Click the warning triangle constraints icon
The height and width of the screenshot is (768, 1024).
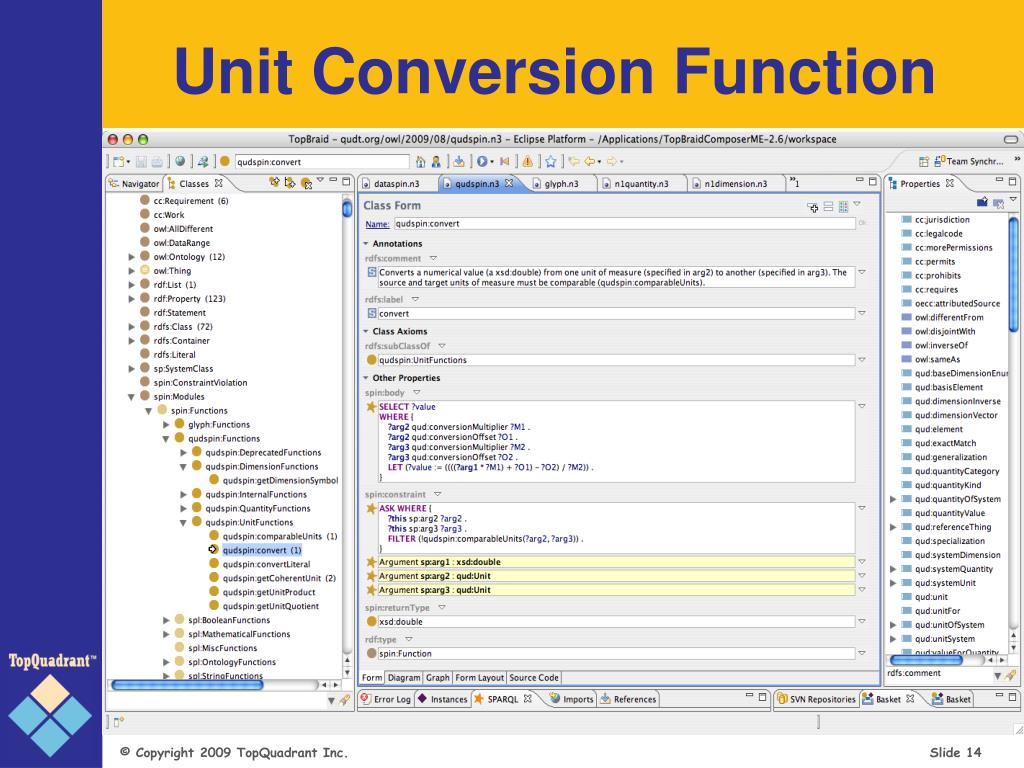[x=528, y=161]
